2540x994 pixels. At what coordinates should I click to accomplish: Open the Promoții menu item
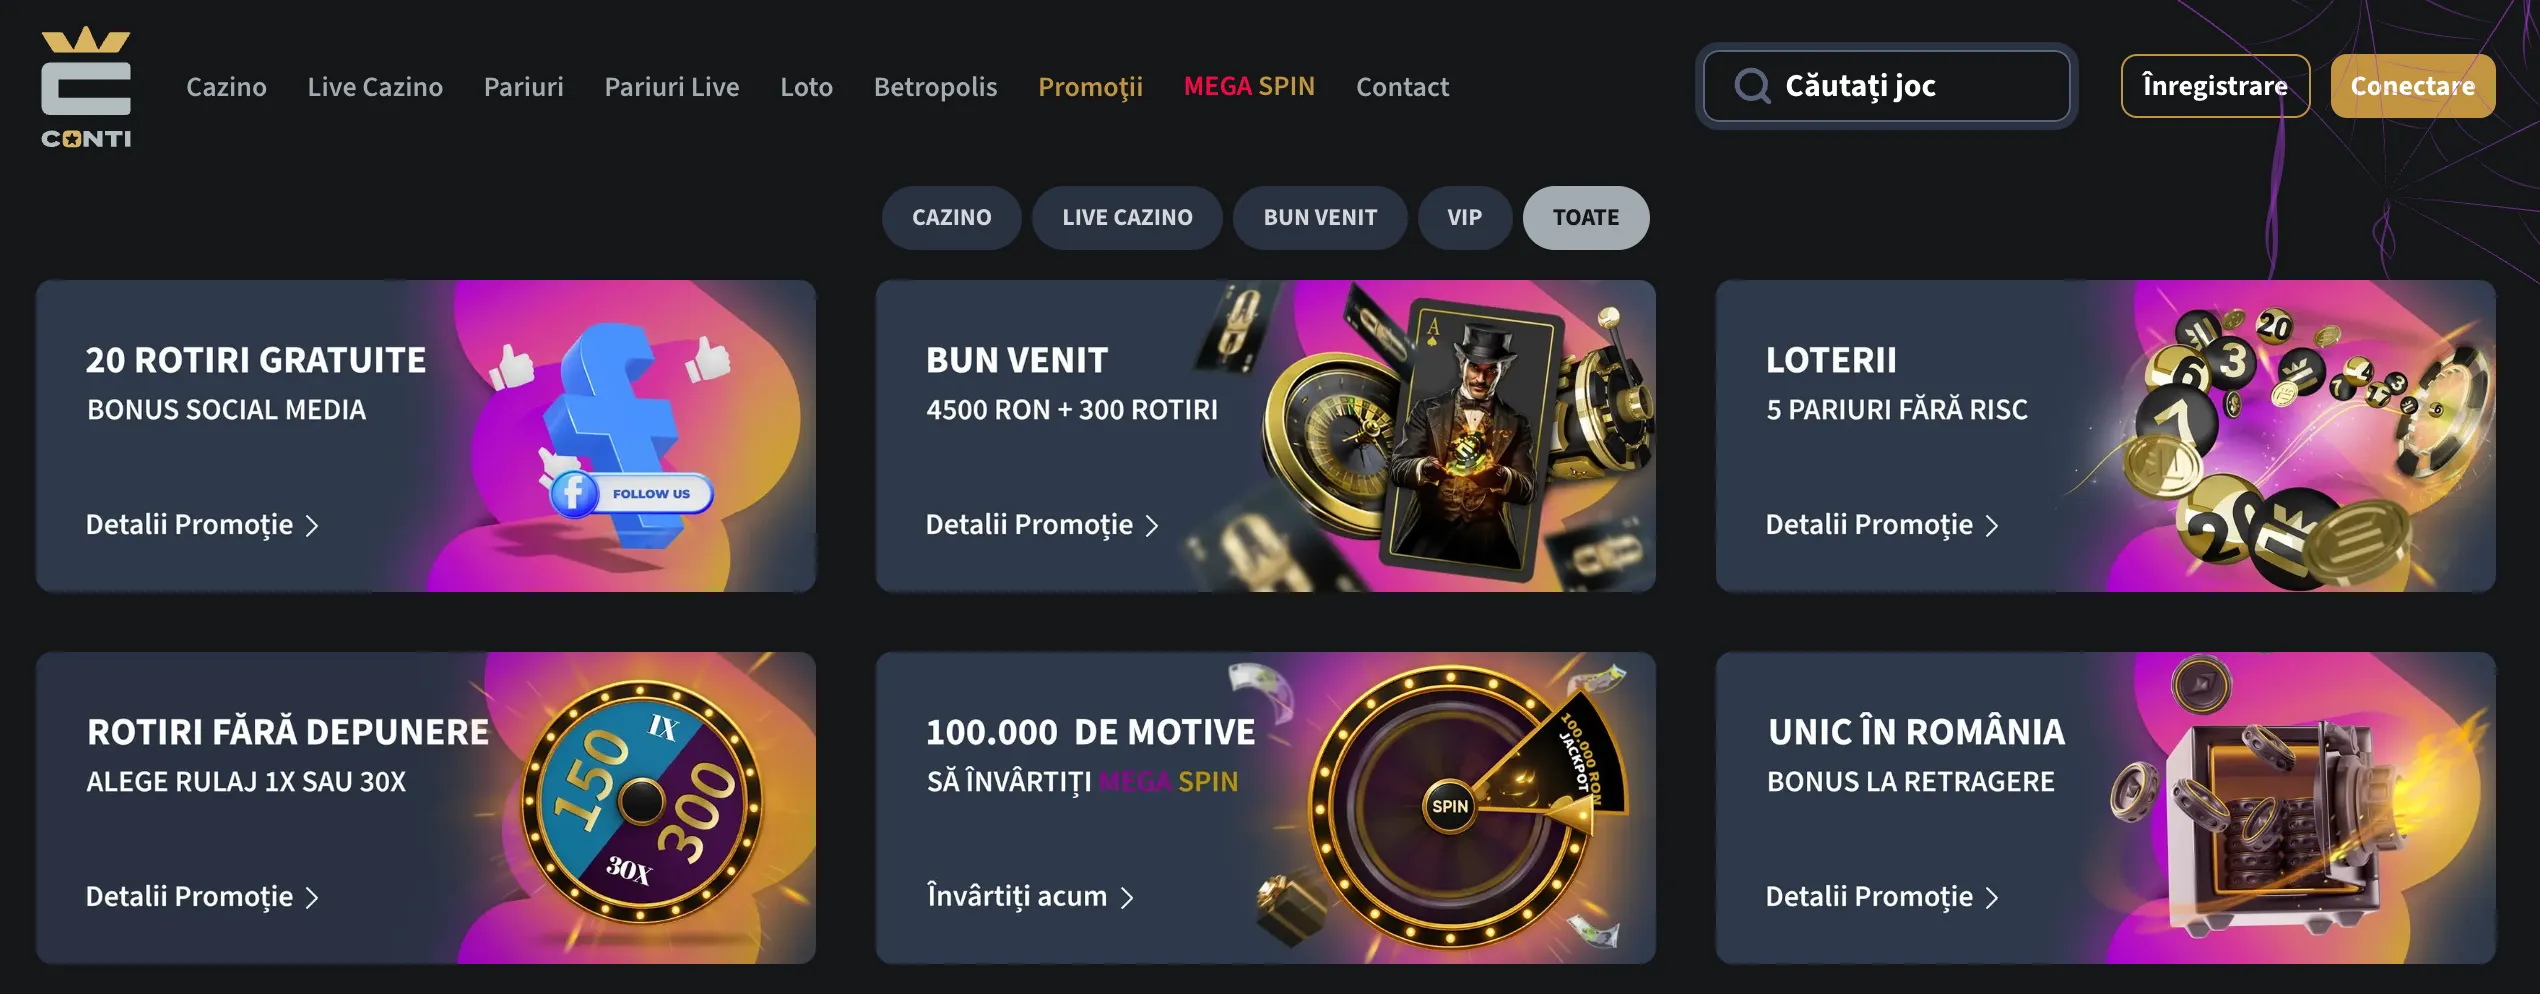coord(1090,87)
